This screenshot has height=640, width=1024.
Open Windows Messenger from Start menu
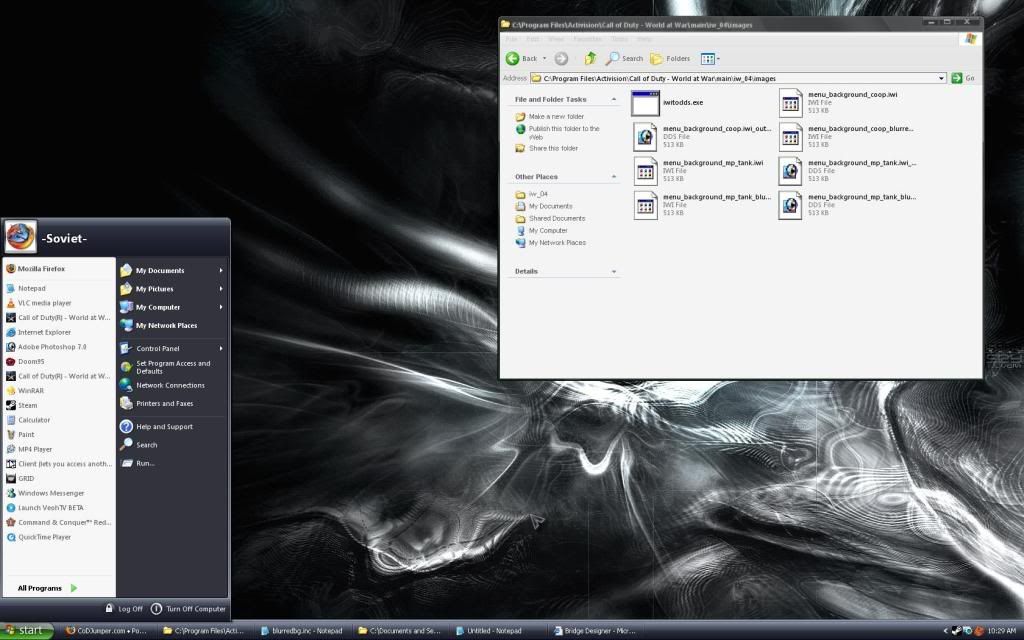tap(59, 494)
